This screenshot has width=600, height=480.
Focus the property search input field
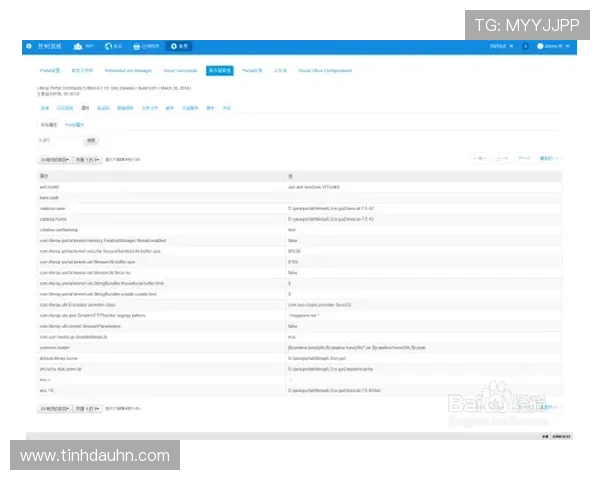58,140
